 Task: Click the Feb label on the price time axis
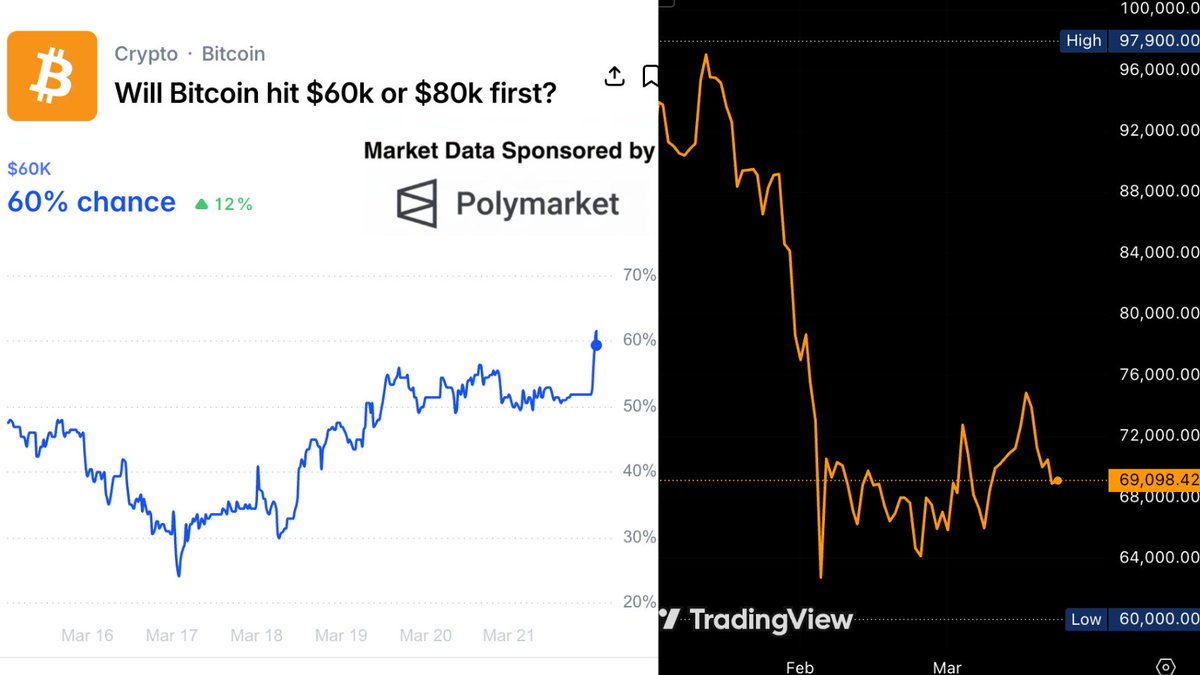(x=800, y=666)
